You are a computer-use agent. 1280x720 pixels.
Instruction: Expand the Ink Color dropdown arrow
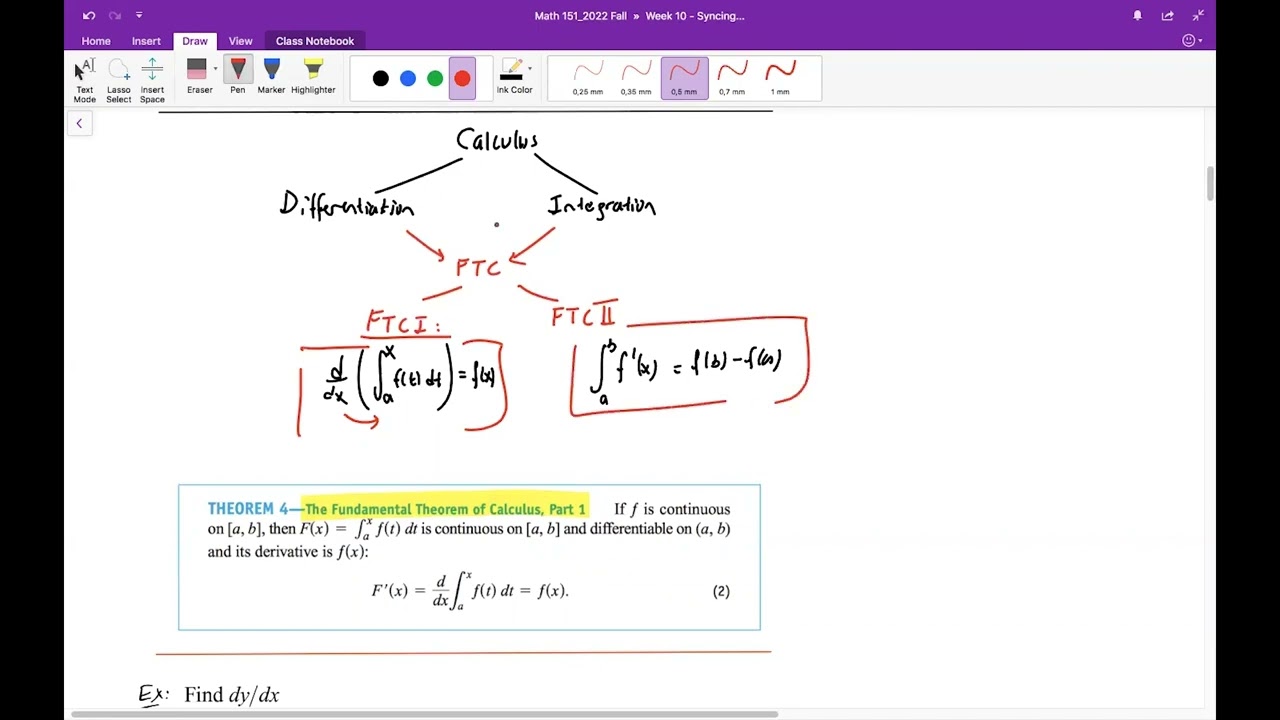point(530,69)
